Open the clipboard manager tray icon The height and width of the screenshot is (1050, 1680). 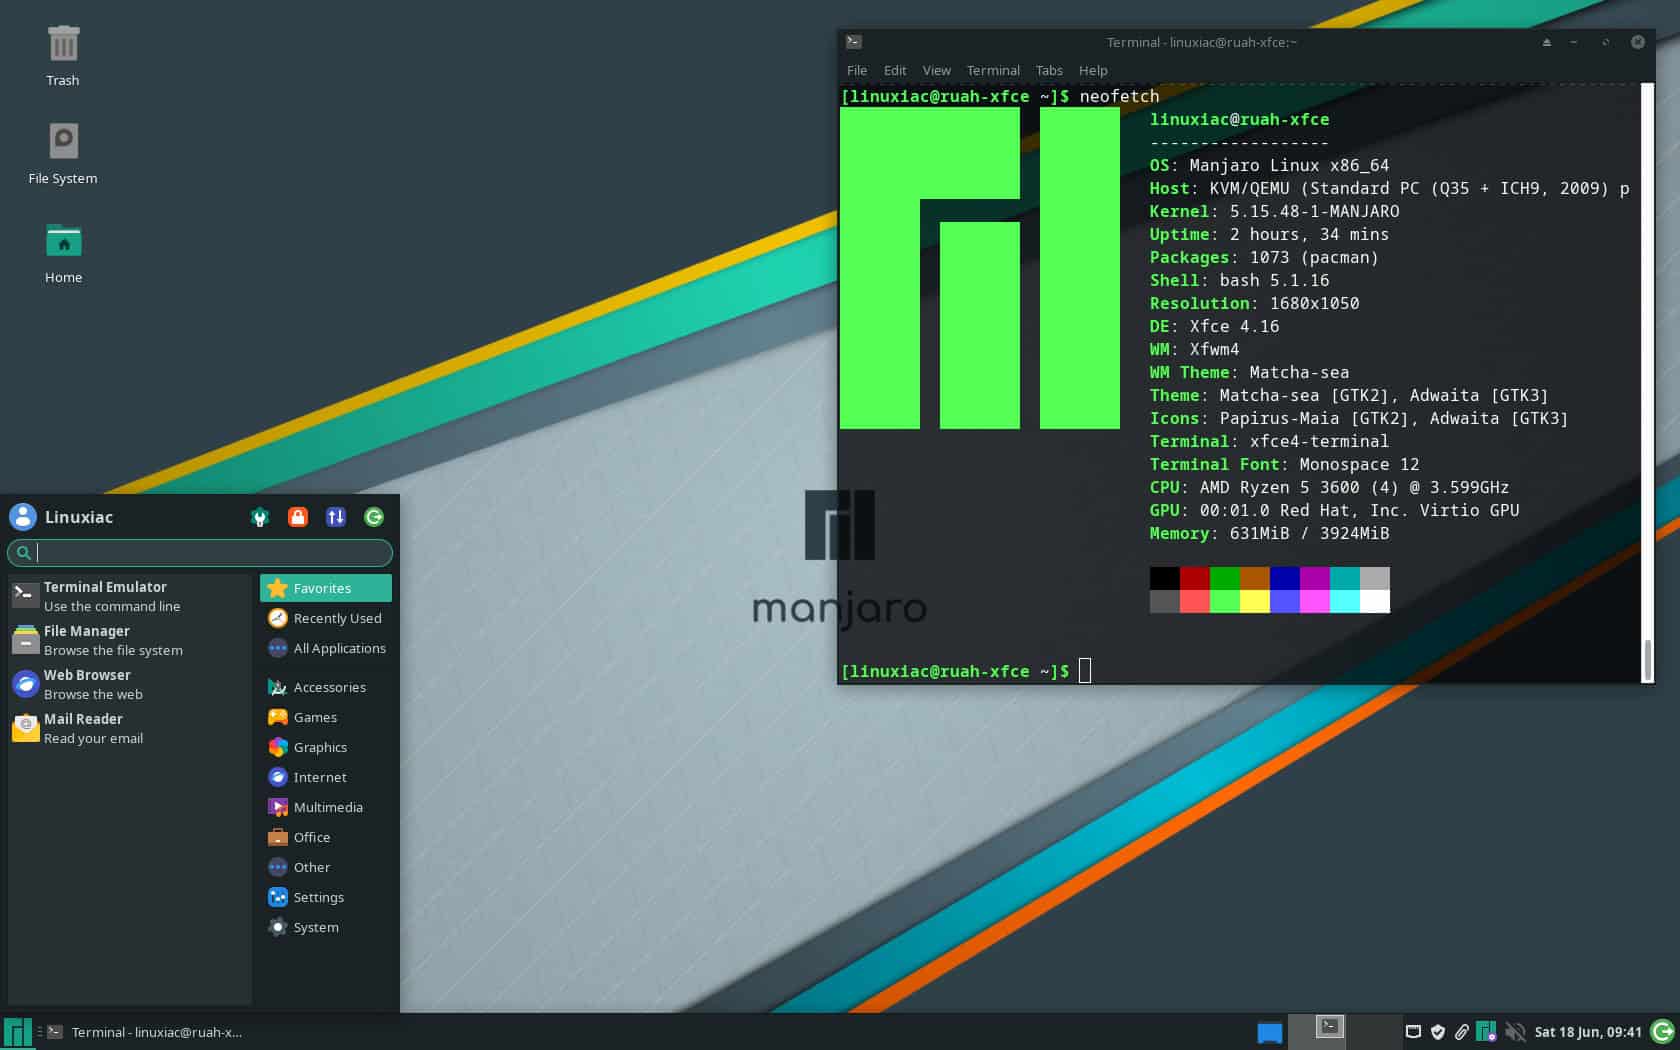[x=1414, y=1031]
